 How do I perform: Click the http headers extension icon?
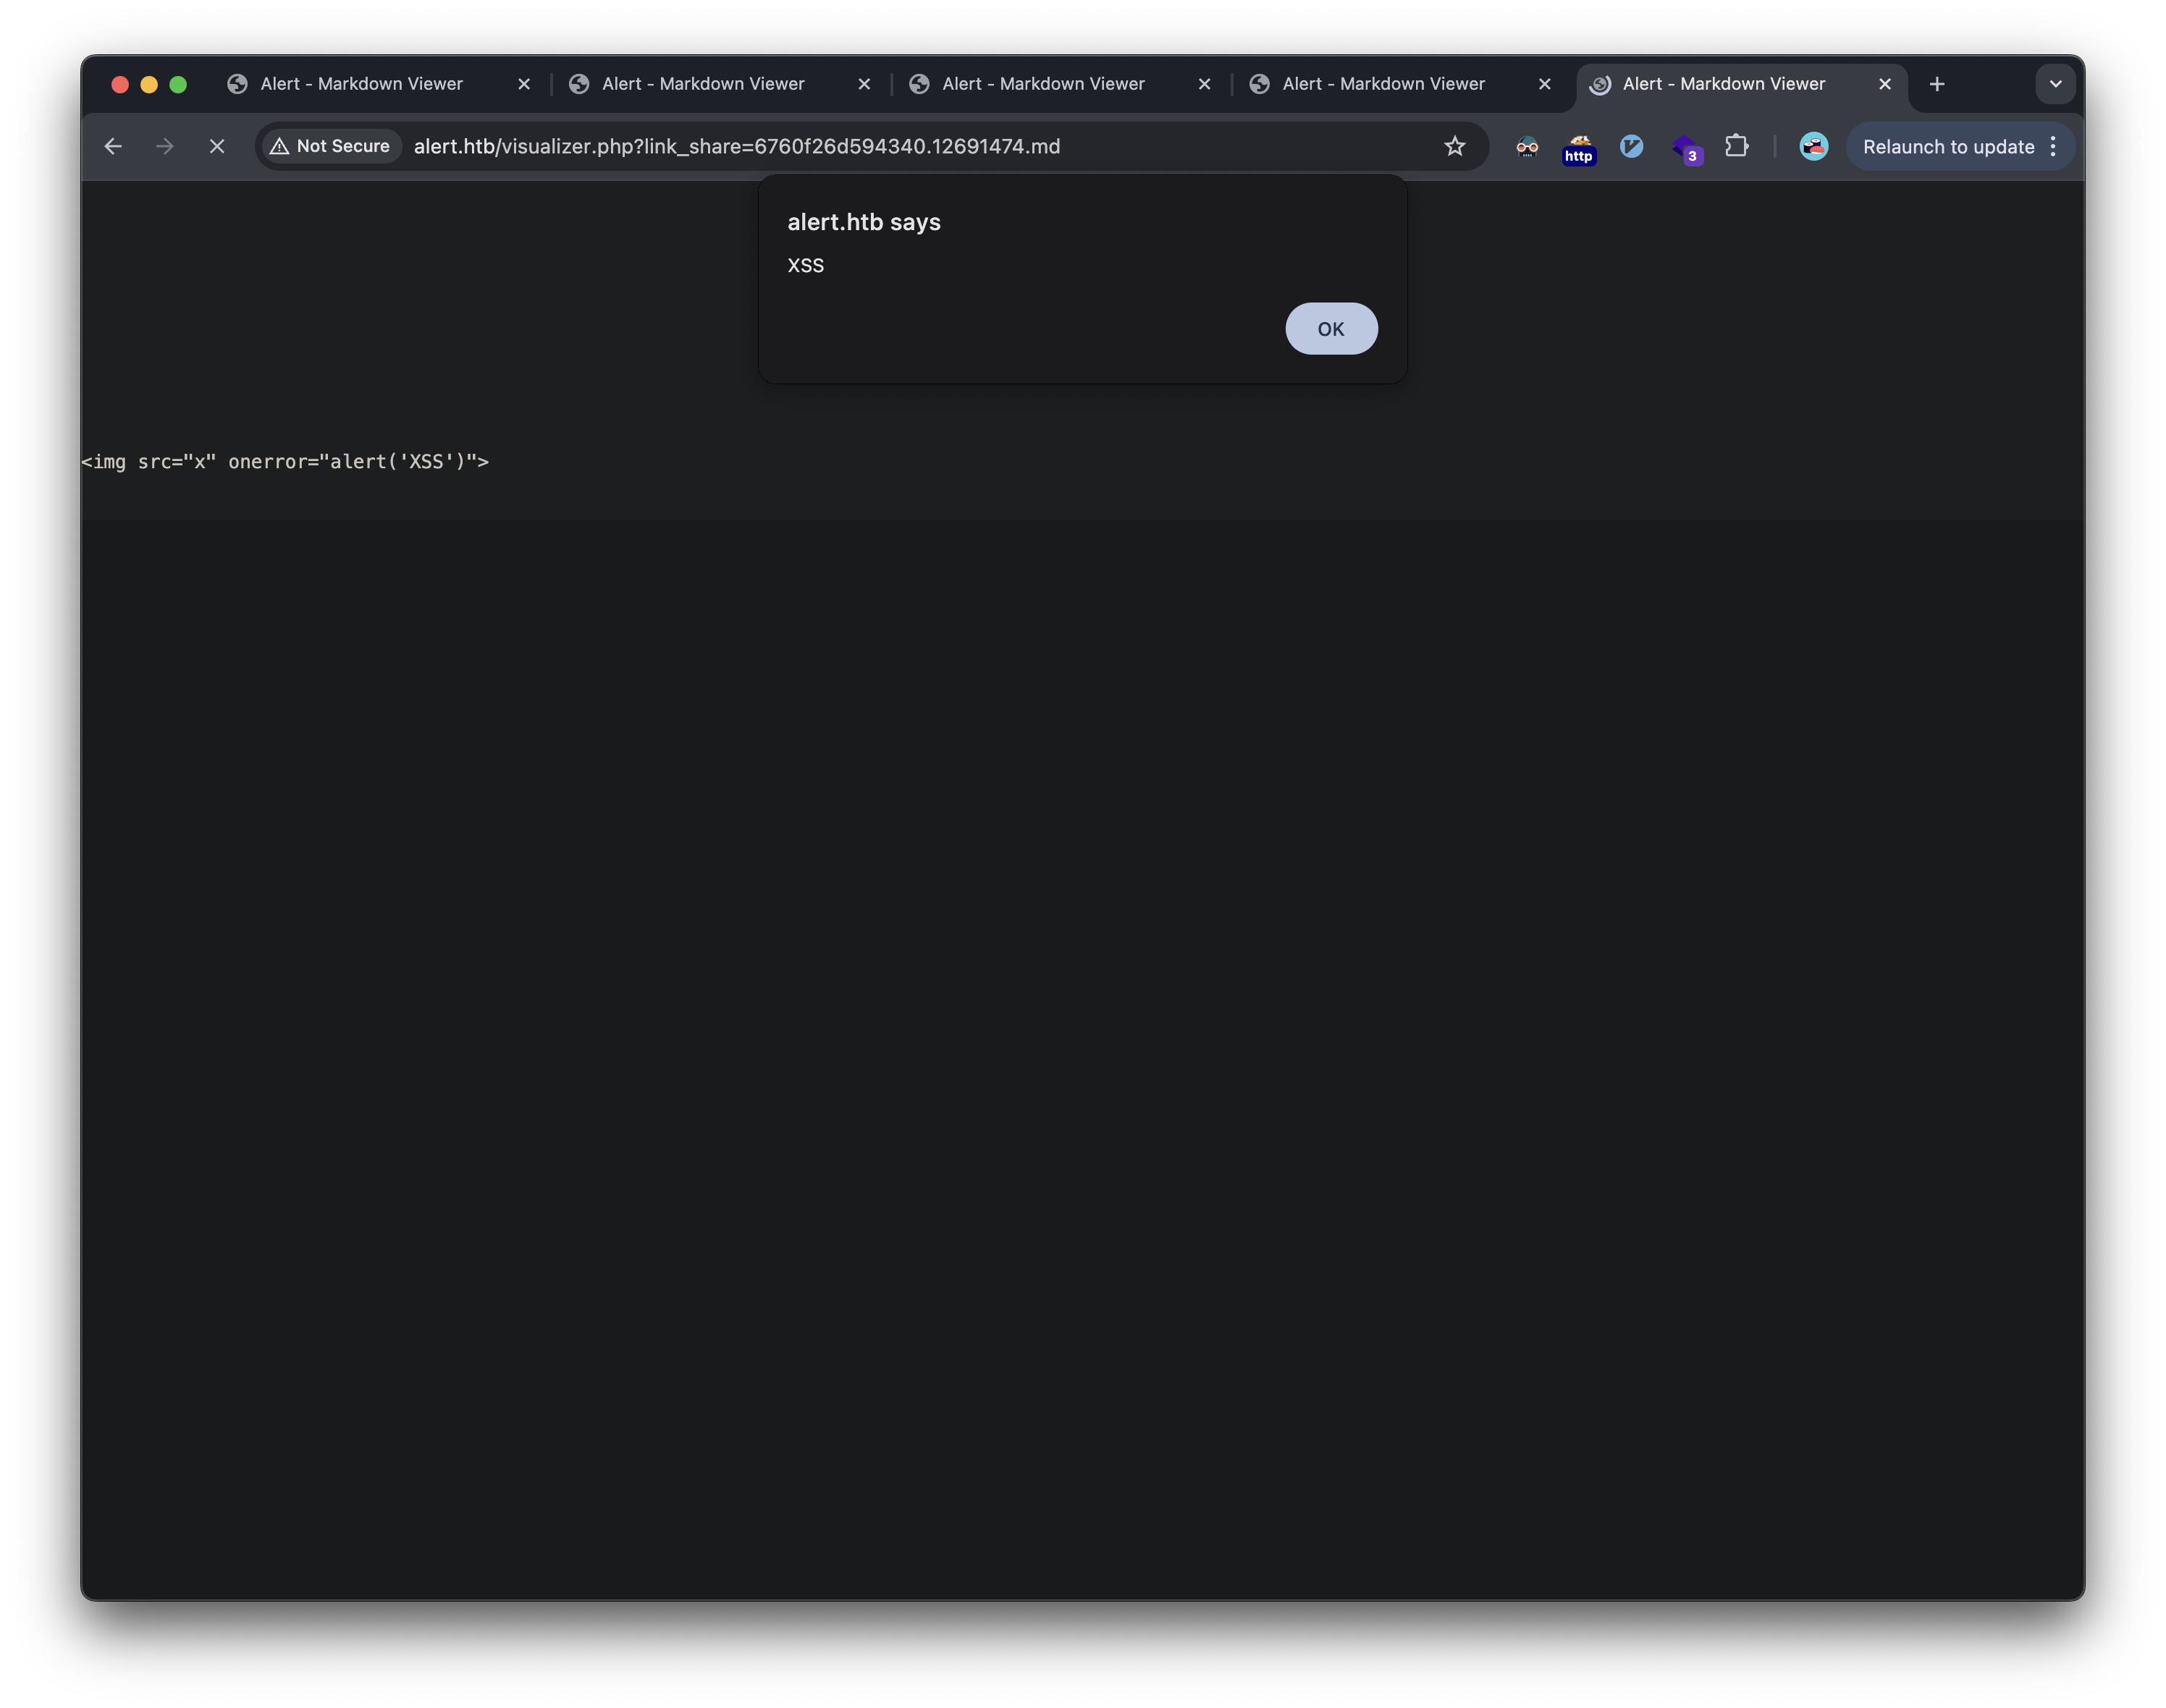tap(1578, 148)
